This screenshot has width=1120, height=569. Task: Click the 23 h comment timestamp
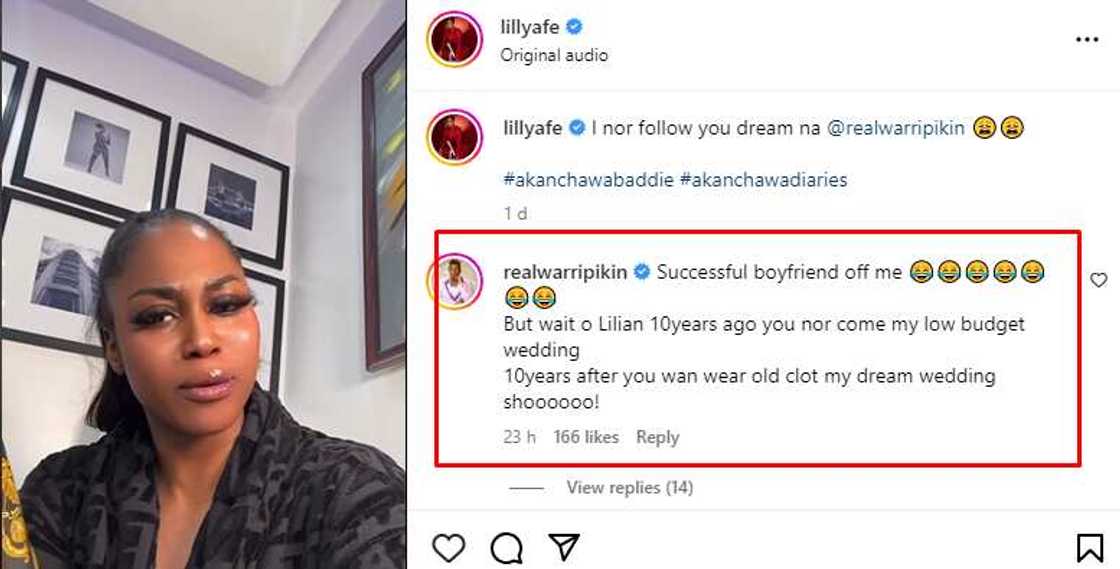[x=519, y=437]
